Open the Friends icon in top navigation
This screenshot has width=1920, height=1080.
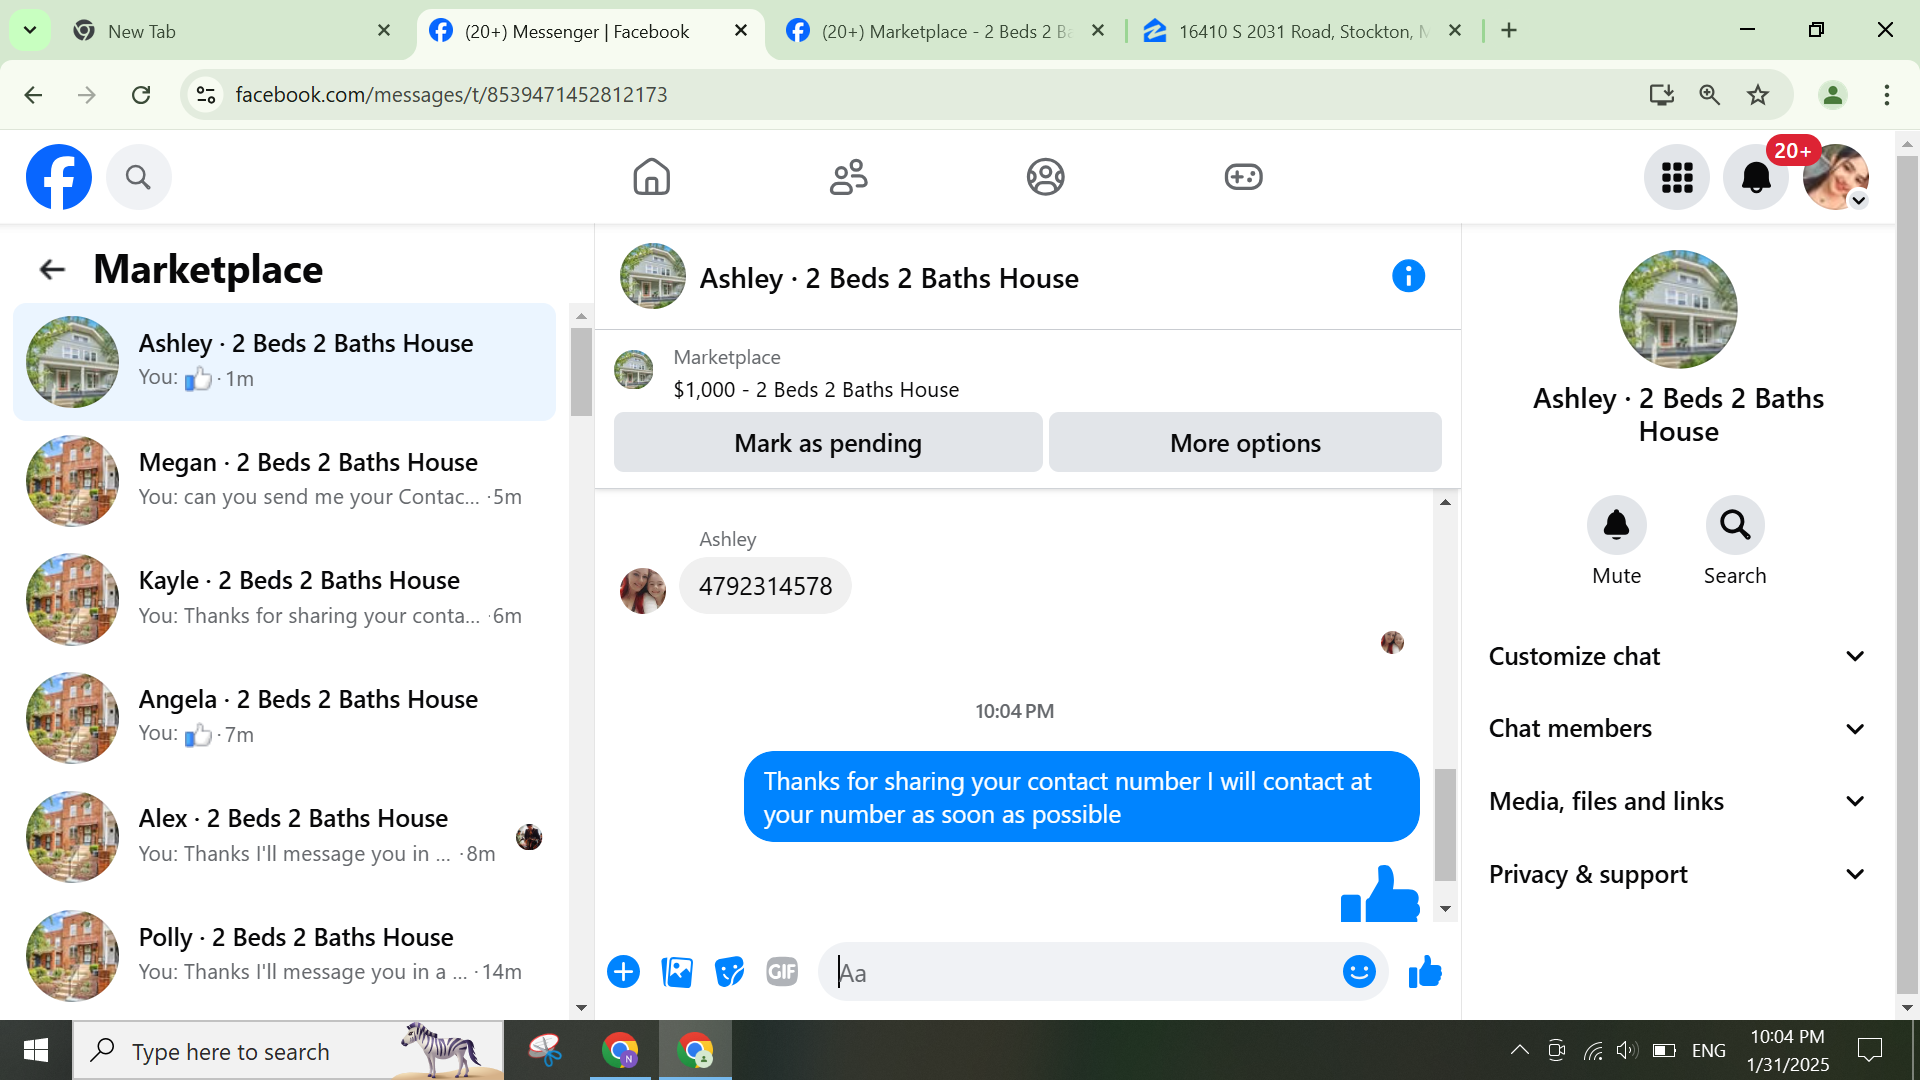click(848, 177)
